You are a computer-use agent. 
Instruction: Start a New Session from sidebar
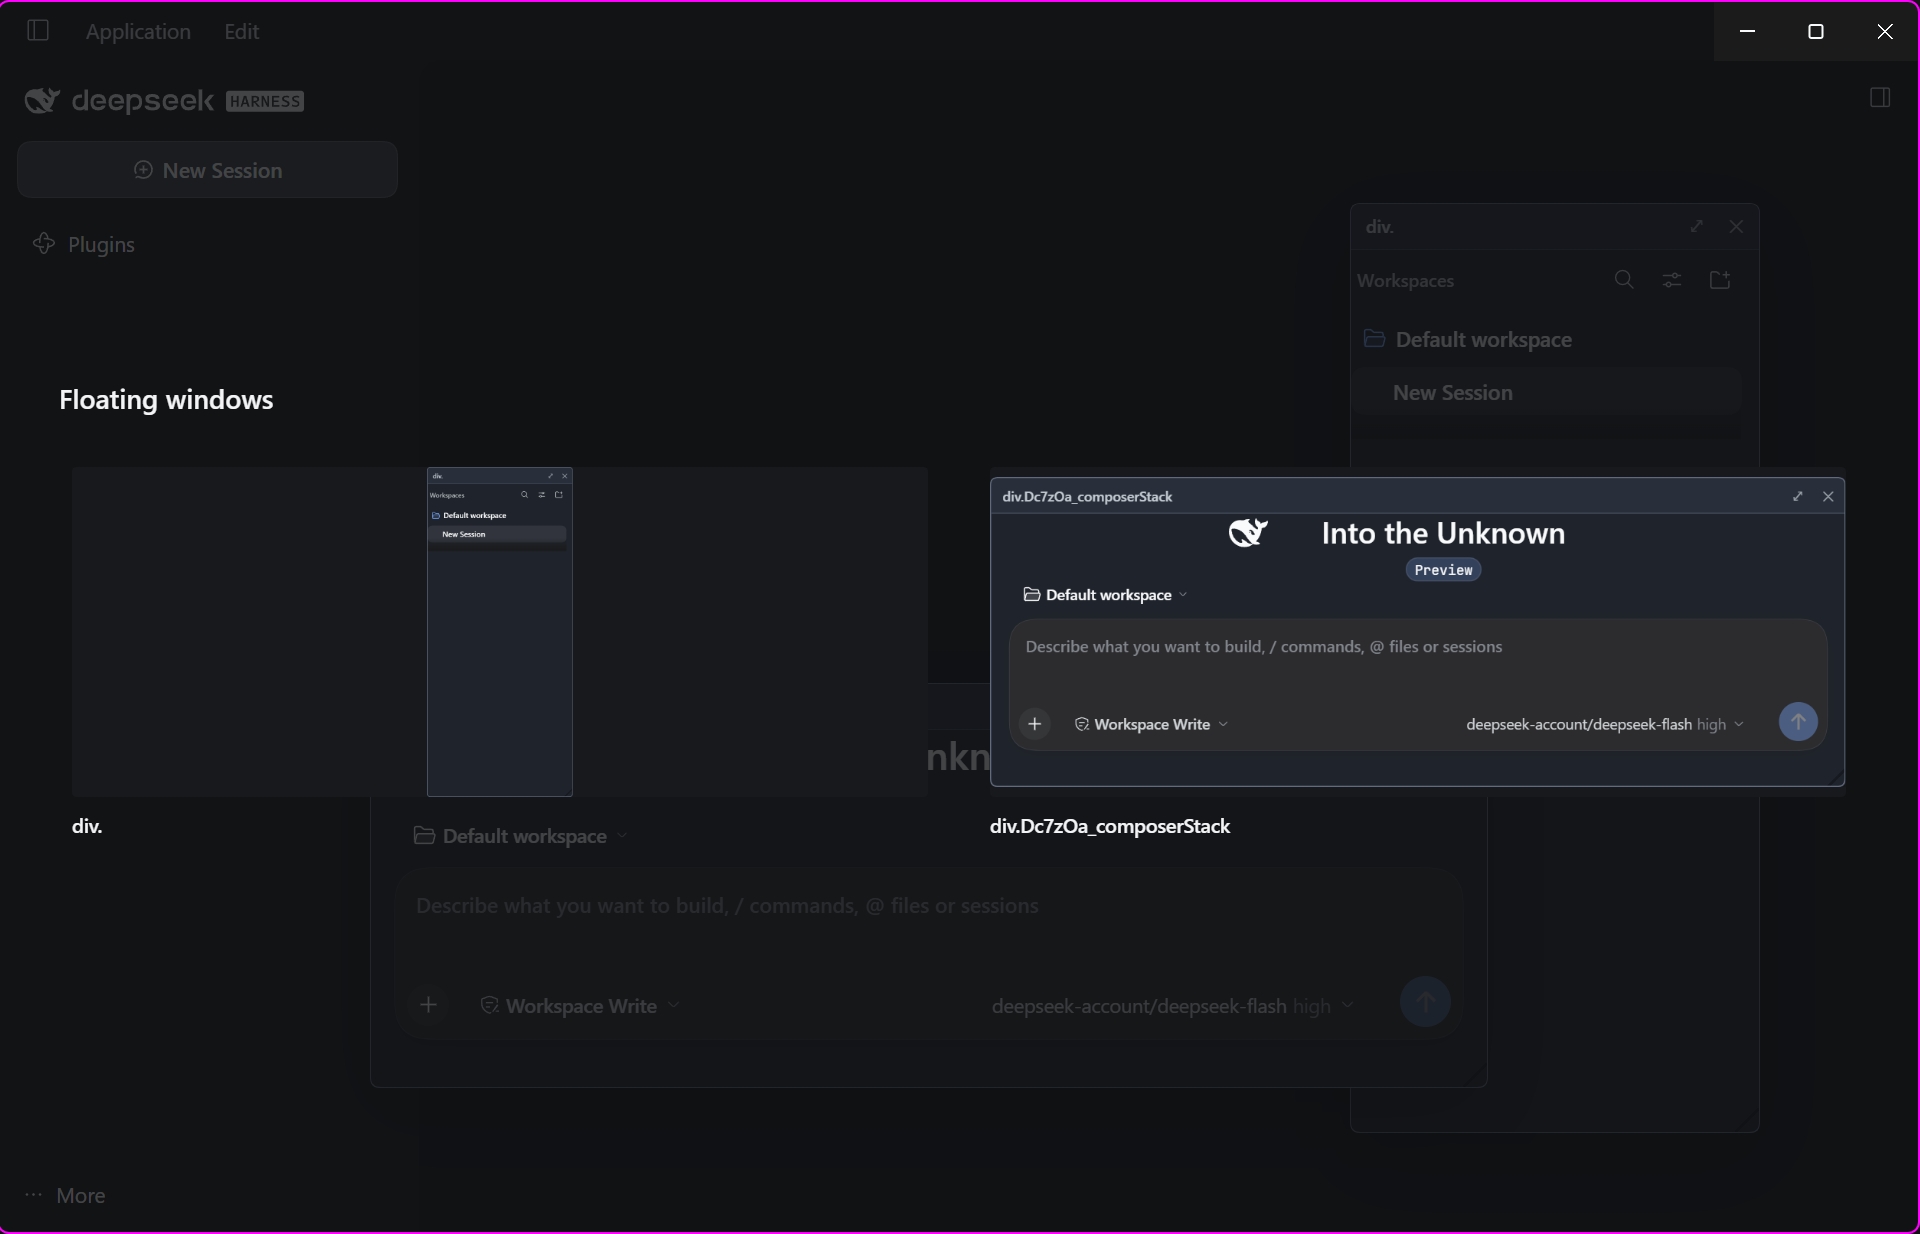pos(207,170)
